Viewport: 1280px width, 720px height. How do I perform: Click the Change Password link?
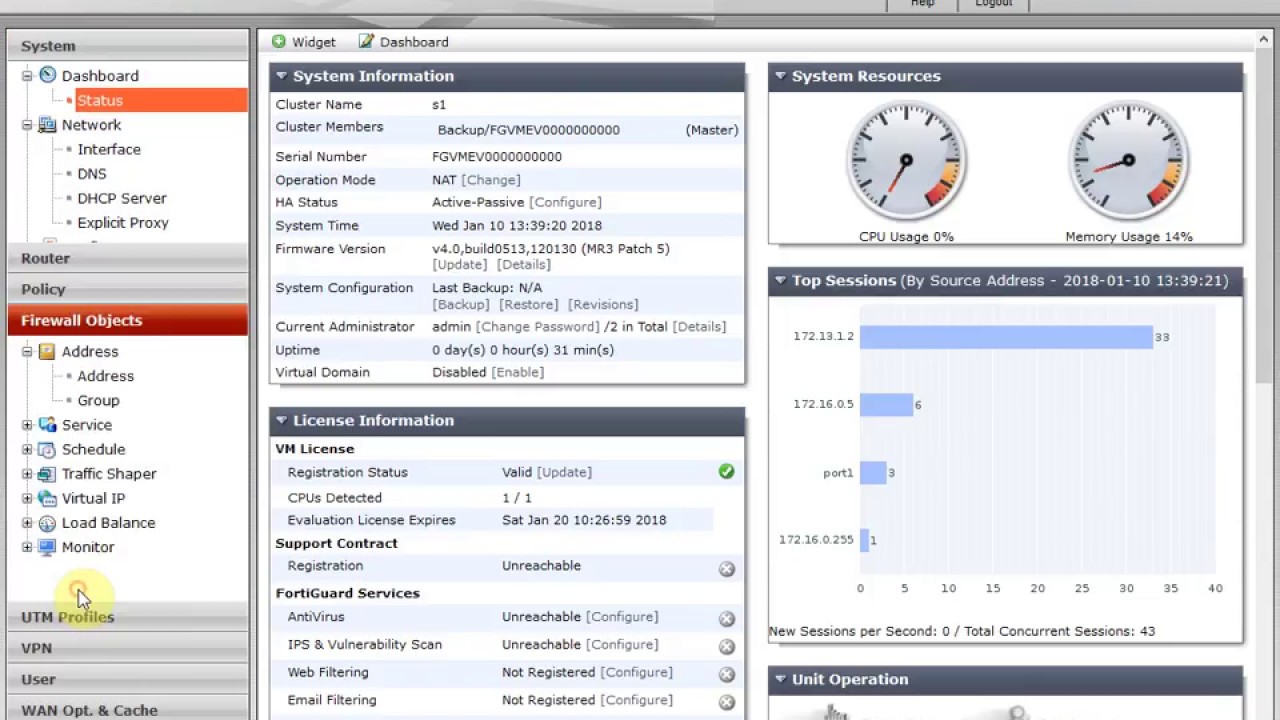(x=538, y=327)
